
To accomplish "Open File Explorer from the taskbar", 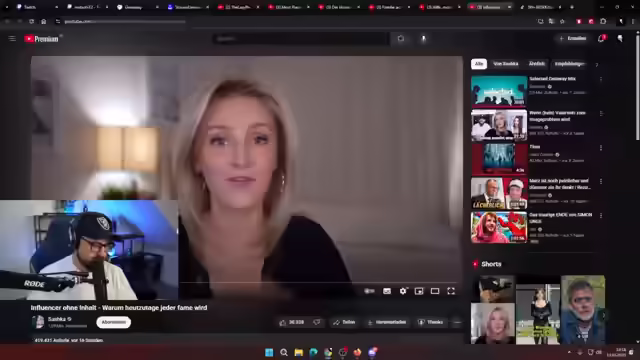I will point(299,352).
